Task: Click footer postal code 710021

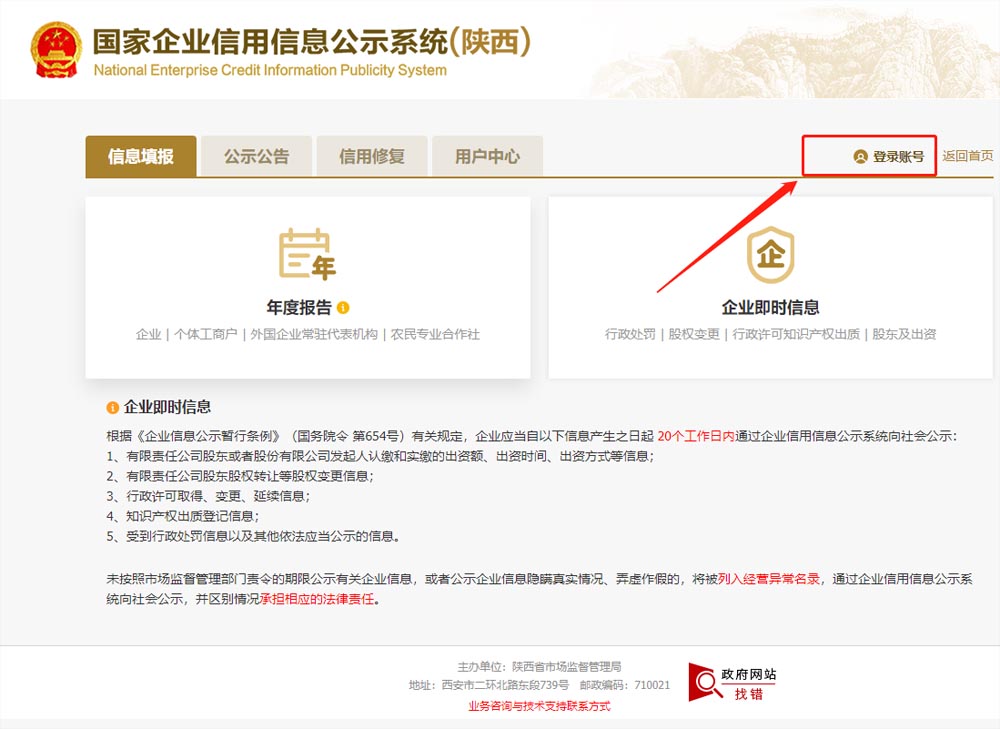Action: pos(652,685)
